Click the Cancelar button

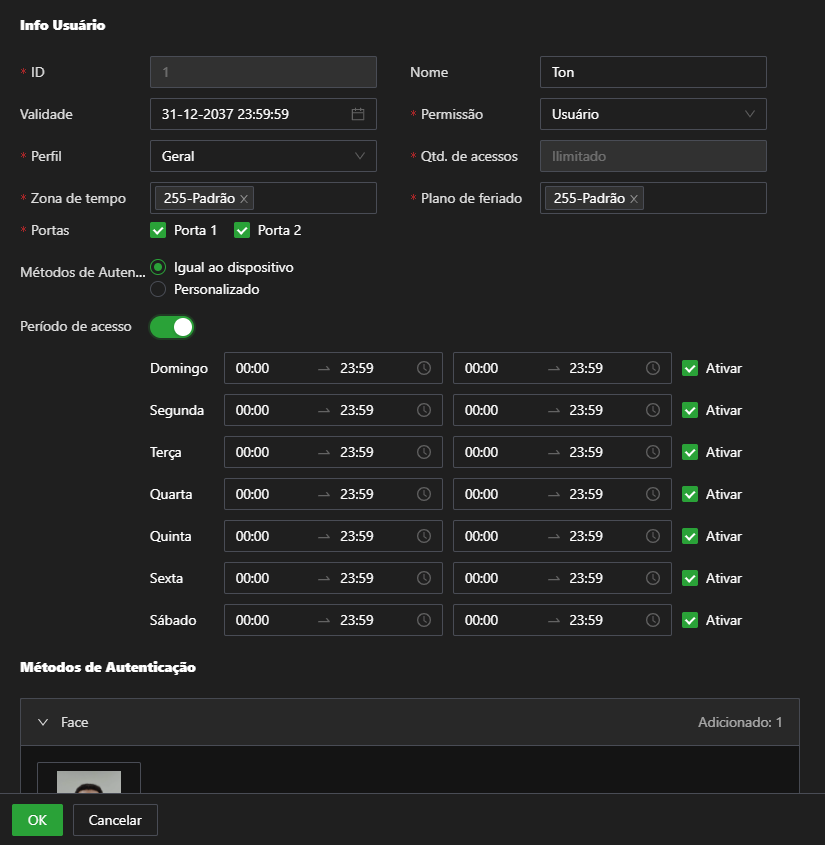coord(114,820)
